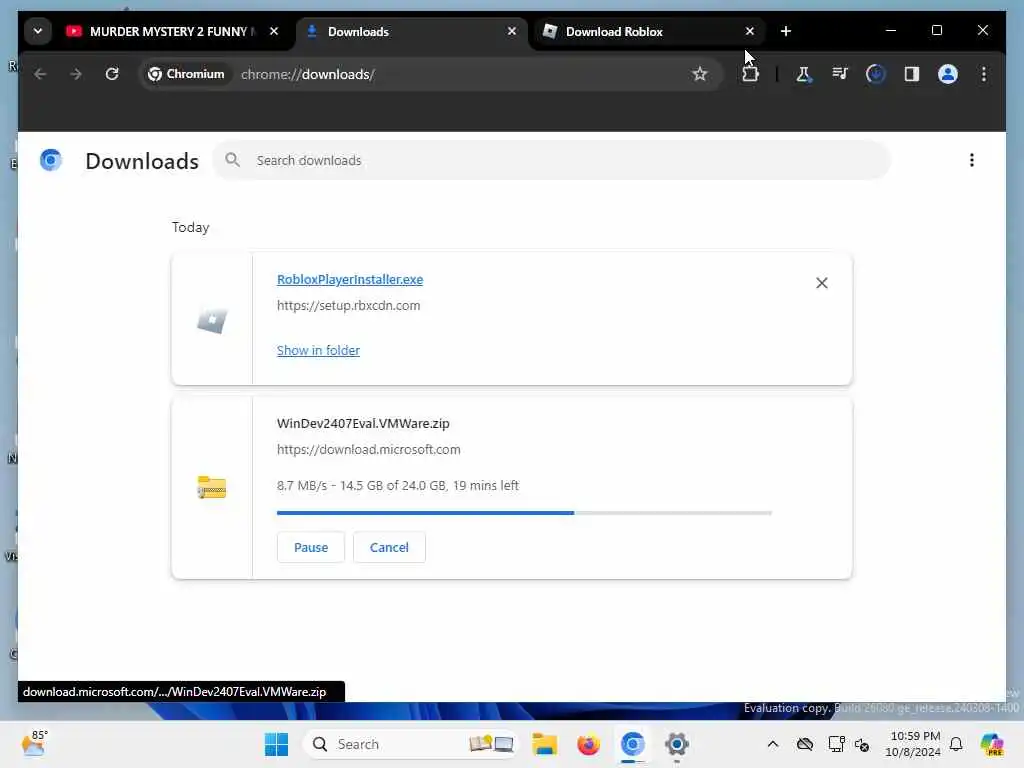1024x768 pixels.
Task: Click the download speed and time remaining text
Action: pos(398,486)
